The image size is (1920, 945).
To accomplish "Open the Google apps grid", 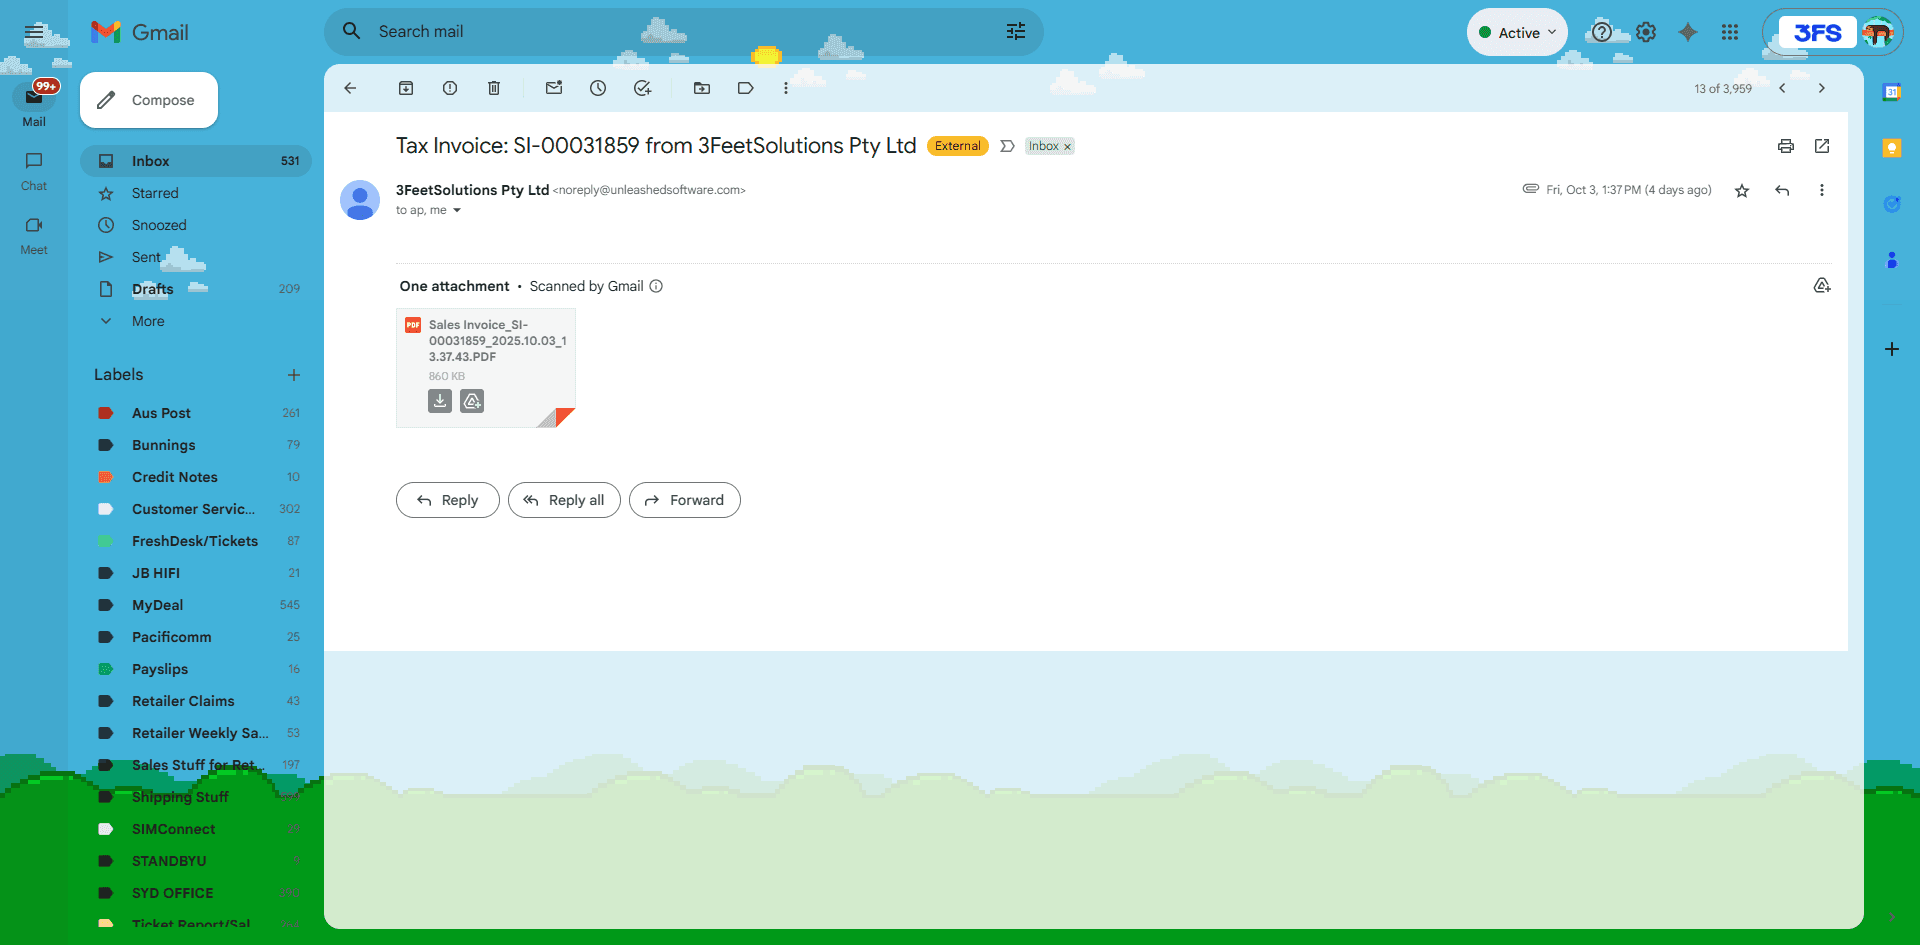I will pos(1730,32).
